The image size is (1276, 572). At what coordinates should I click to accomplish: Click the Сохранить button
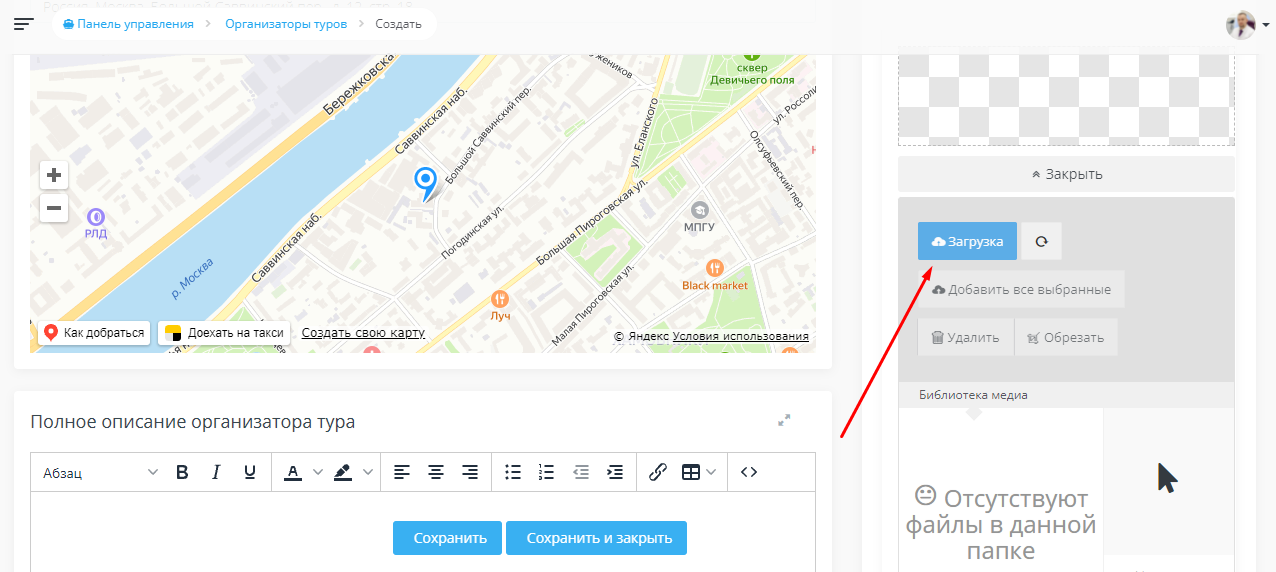[x=449, y=538]
